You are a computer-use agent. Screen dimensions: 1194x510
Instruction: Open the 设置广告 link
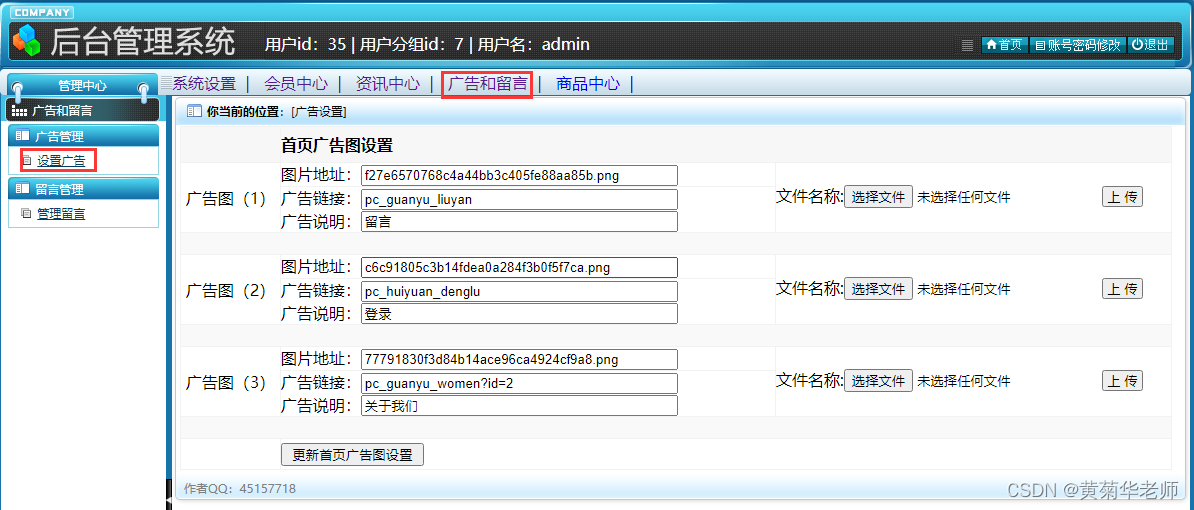pos(61,161)
